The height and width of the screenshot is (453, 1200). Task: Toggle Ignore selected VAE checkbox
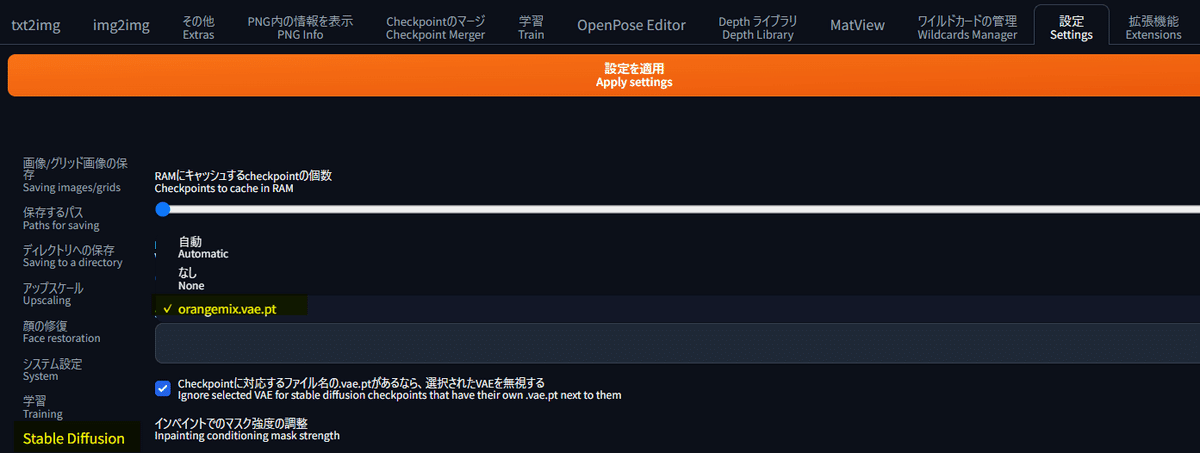[x=163, y=388]
